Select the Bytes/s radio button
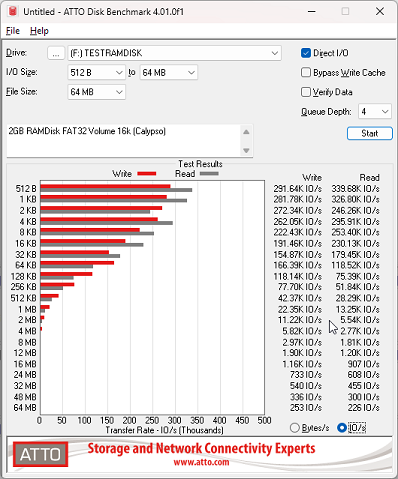The width and height of the screenshot is (398, 479). [295, 428]
